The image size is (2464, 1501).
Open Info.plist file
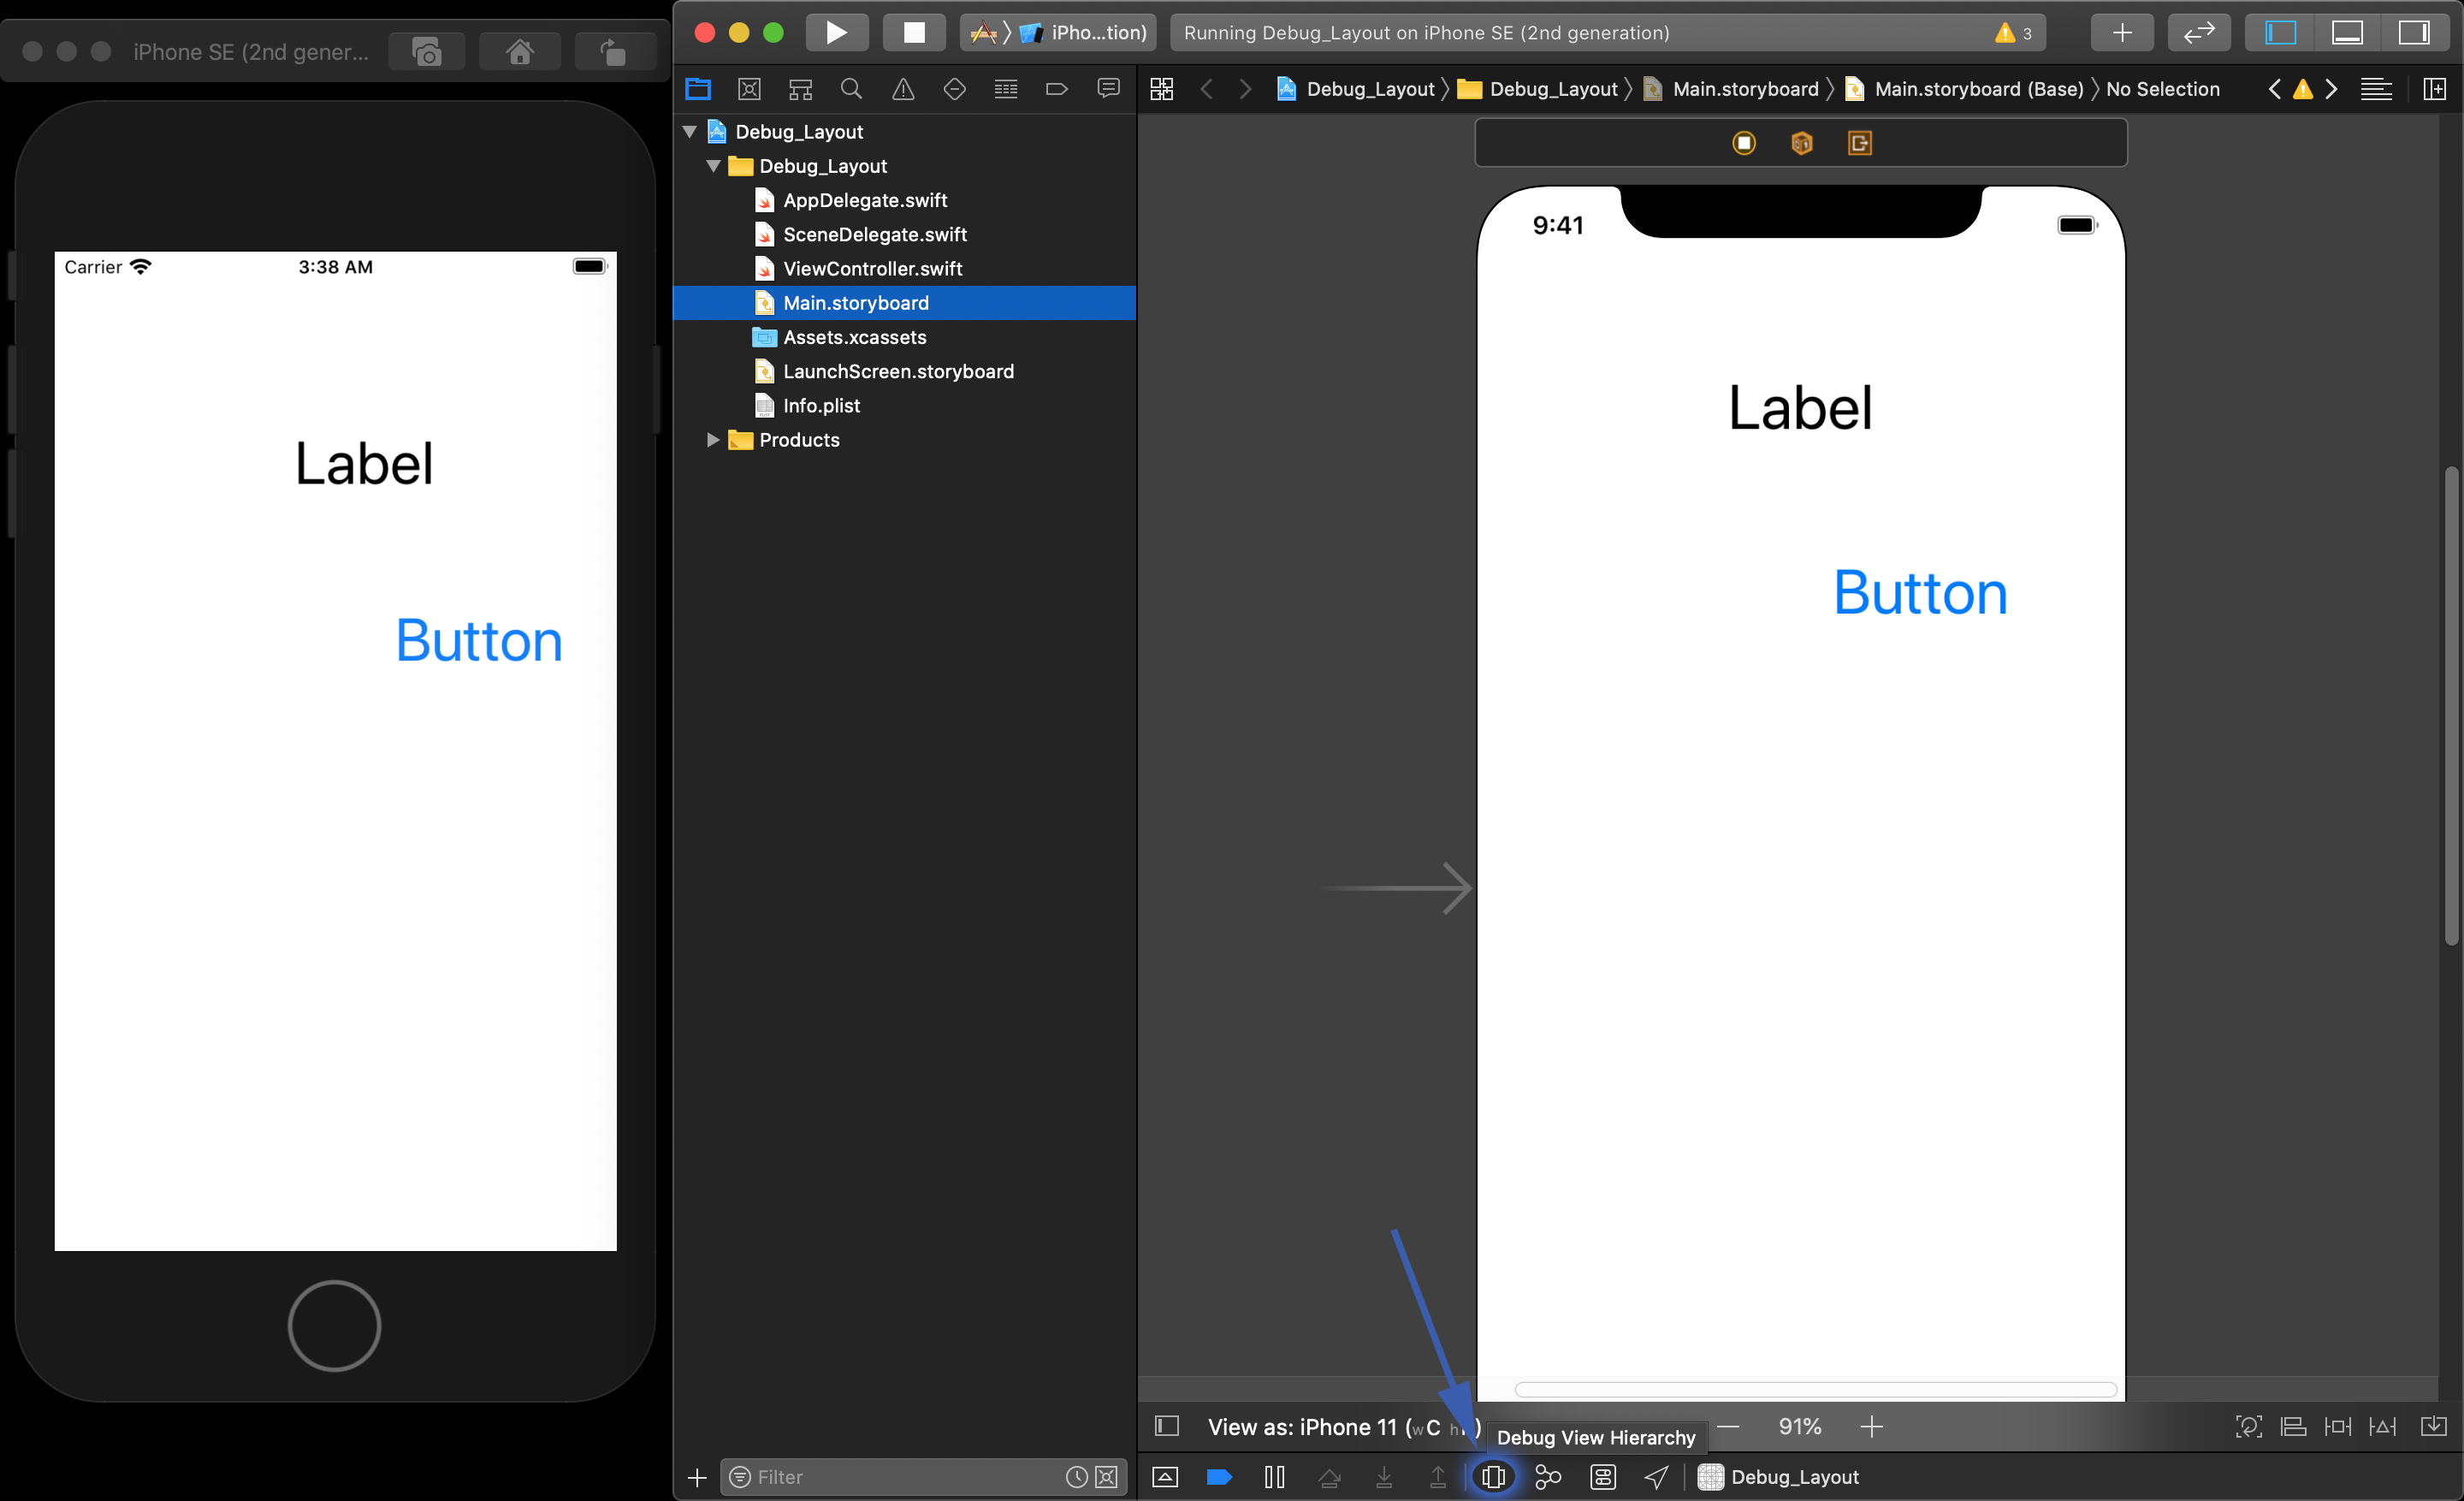(x=905, y=405)
